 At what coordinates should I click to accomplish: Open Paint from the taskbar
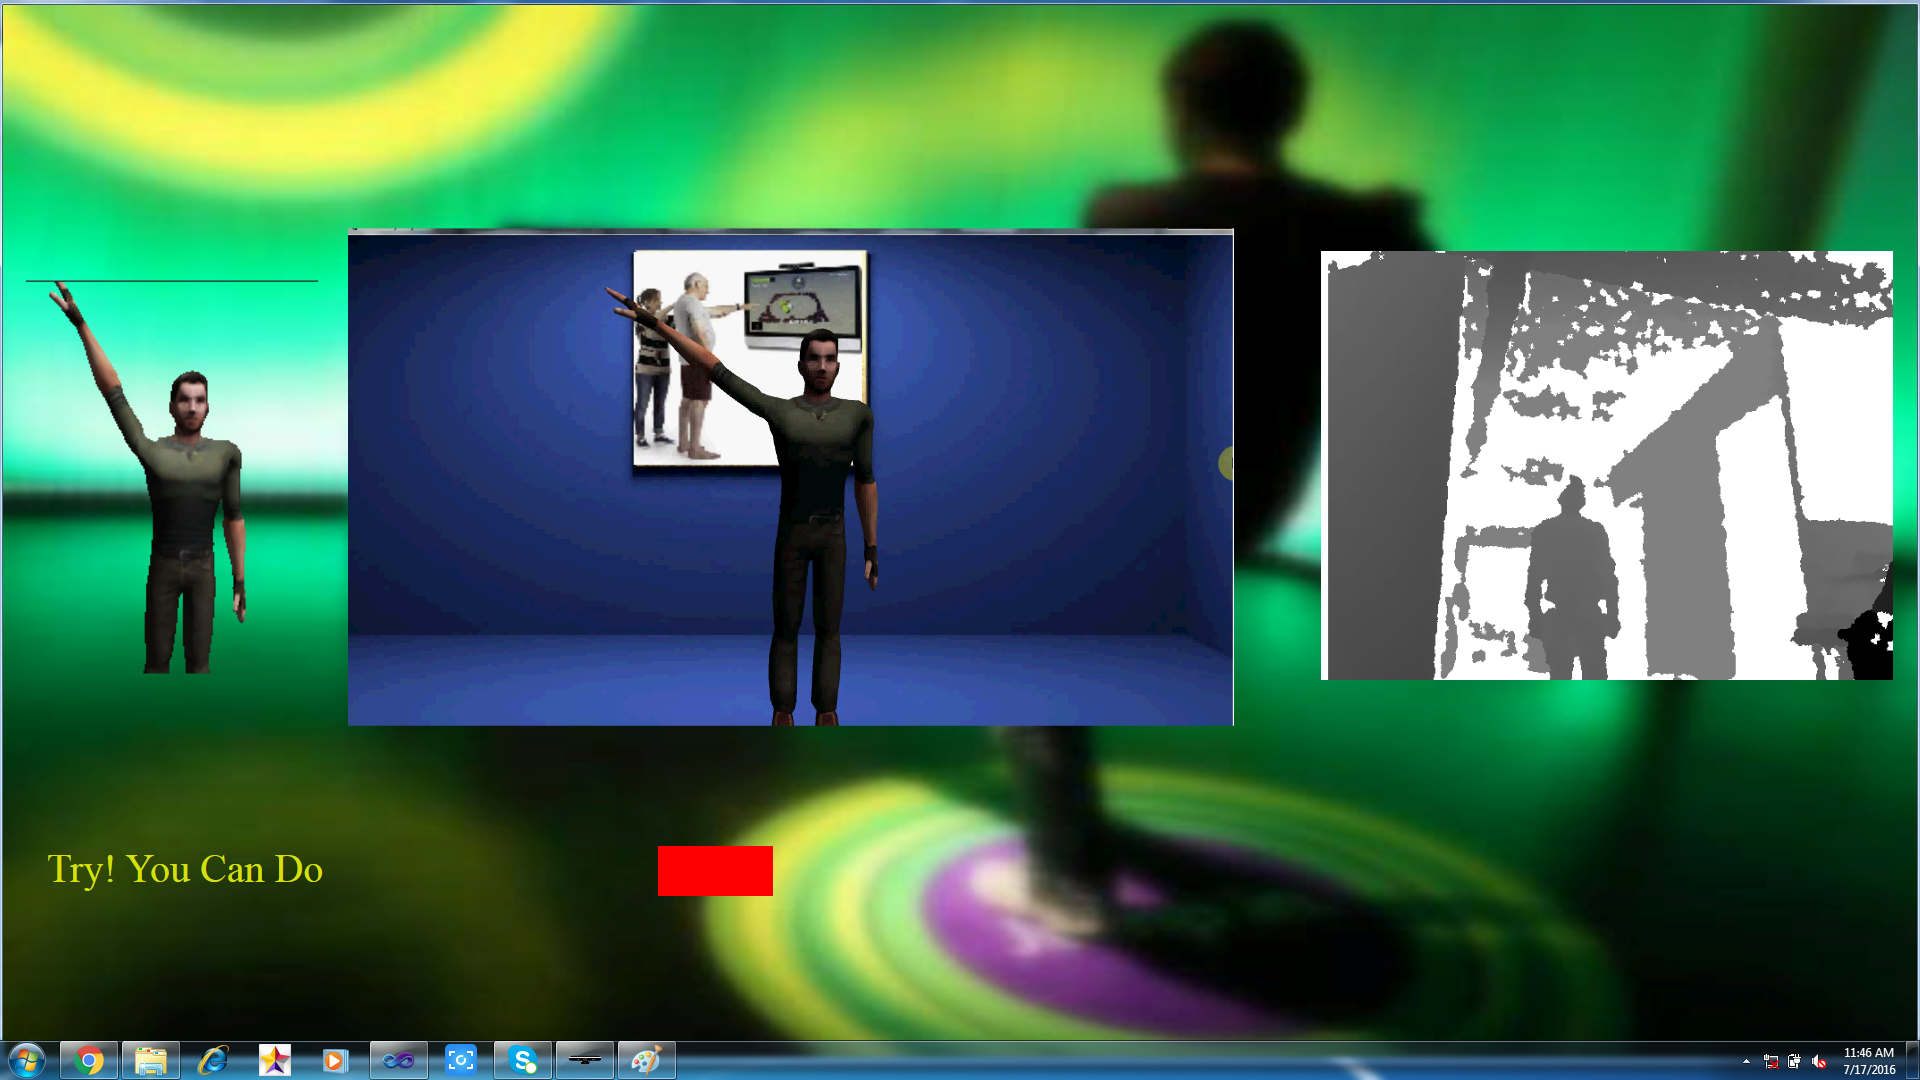click(646, 1060)
